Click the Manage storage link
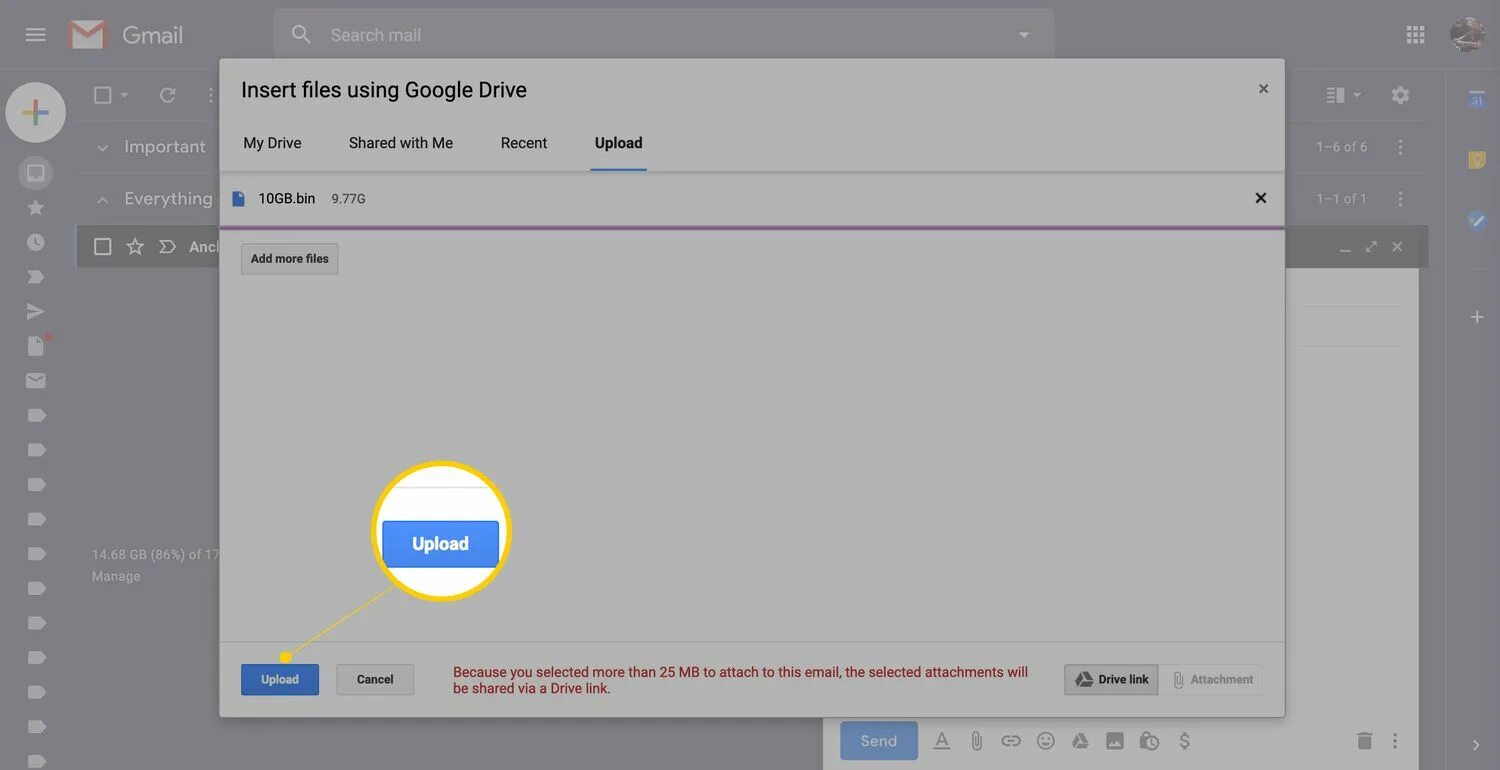This screenshot has height=770, width=1500. coord(116,577)
